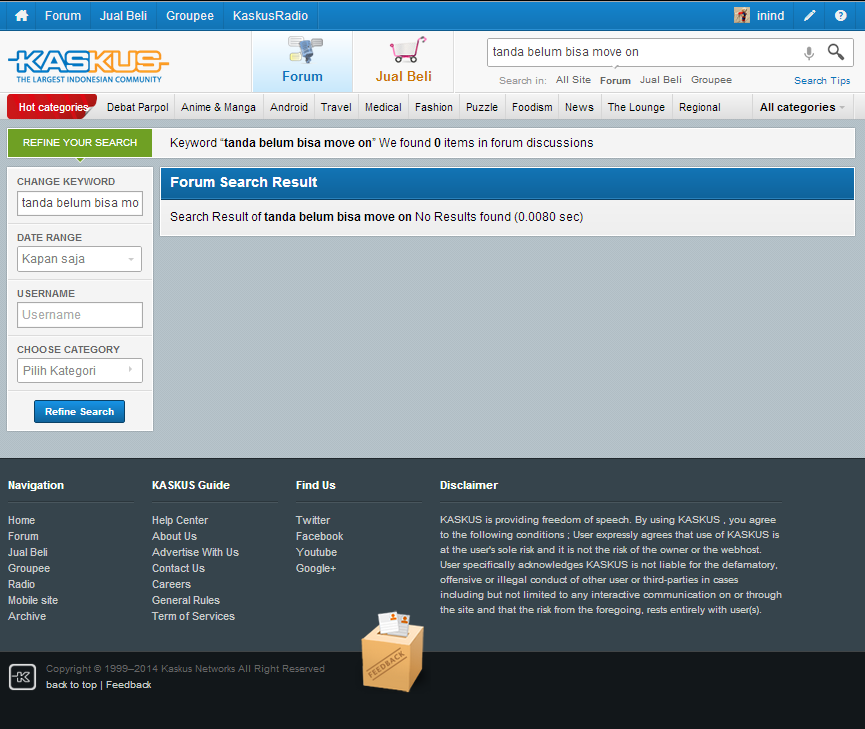Click the KASKUS logo

88,66
